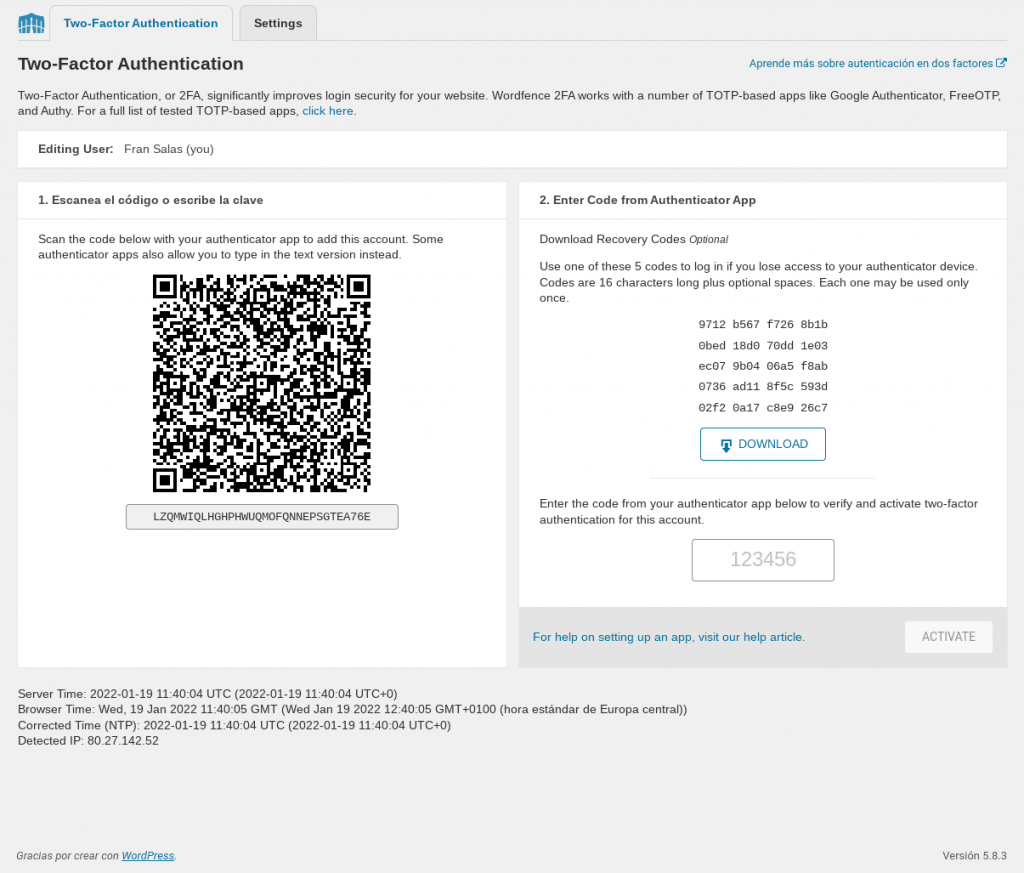The width and height of the screenshot is (1024, 873).
Task: Click the Two-Factor Authentication page heading
Action: pyautogui.click(x=131, y=63)
